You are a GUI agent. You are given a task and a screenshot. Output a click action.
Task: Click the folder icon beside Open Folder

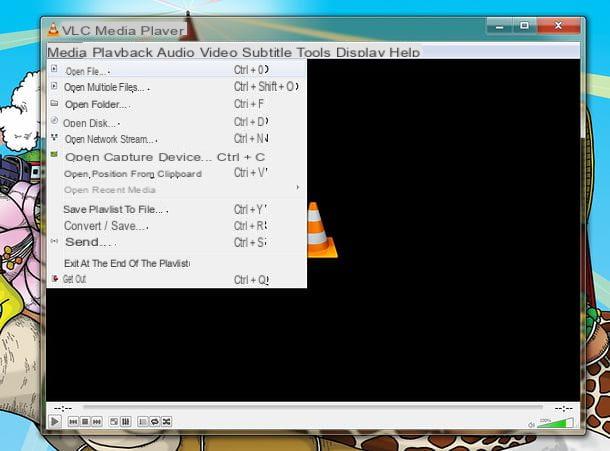coord(54,103)
